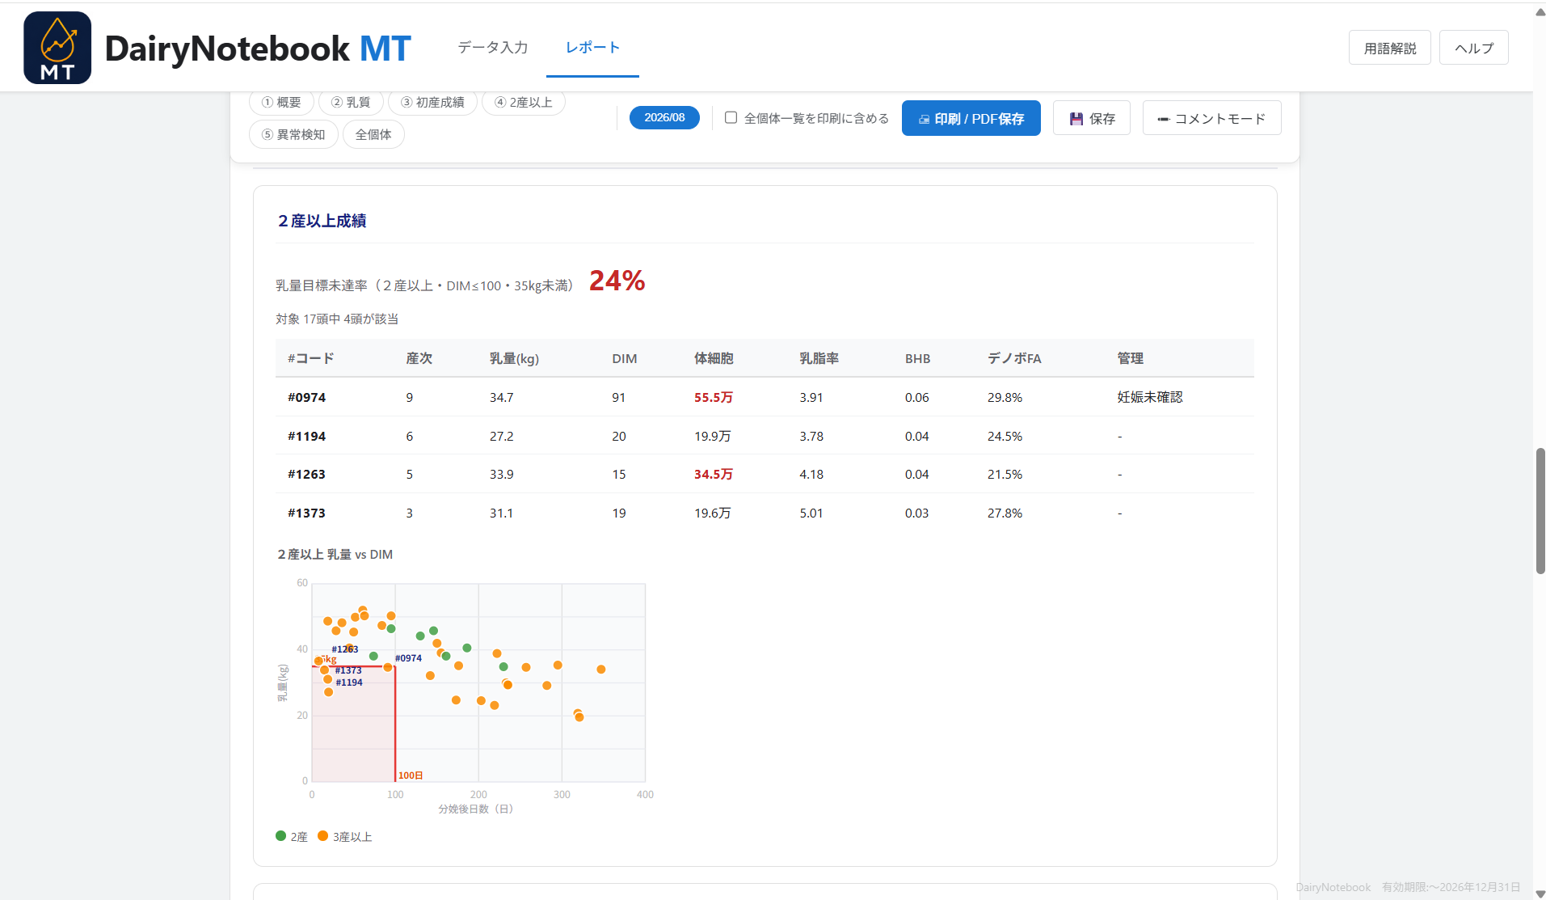Toggle the 3産以上 legend series
This screenshot has height=900, width=1546.
pos(344,836)
